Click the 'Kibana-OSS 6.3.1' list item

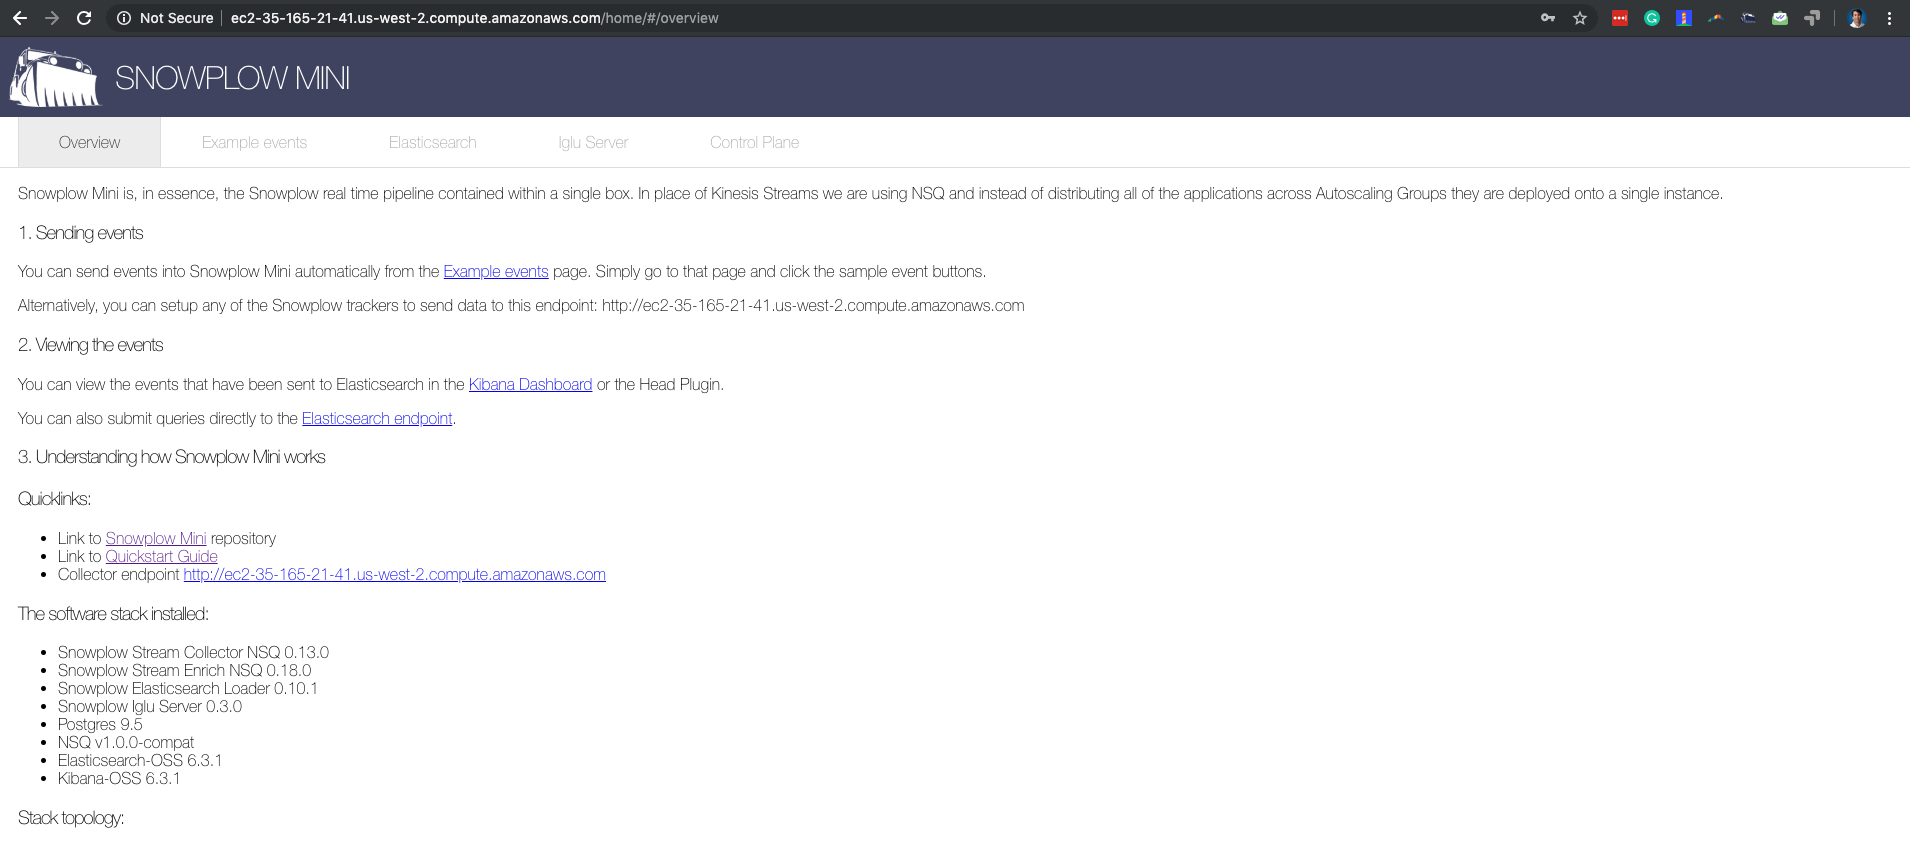(119, 778)
